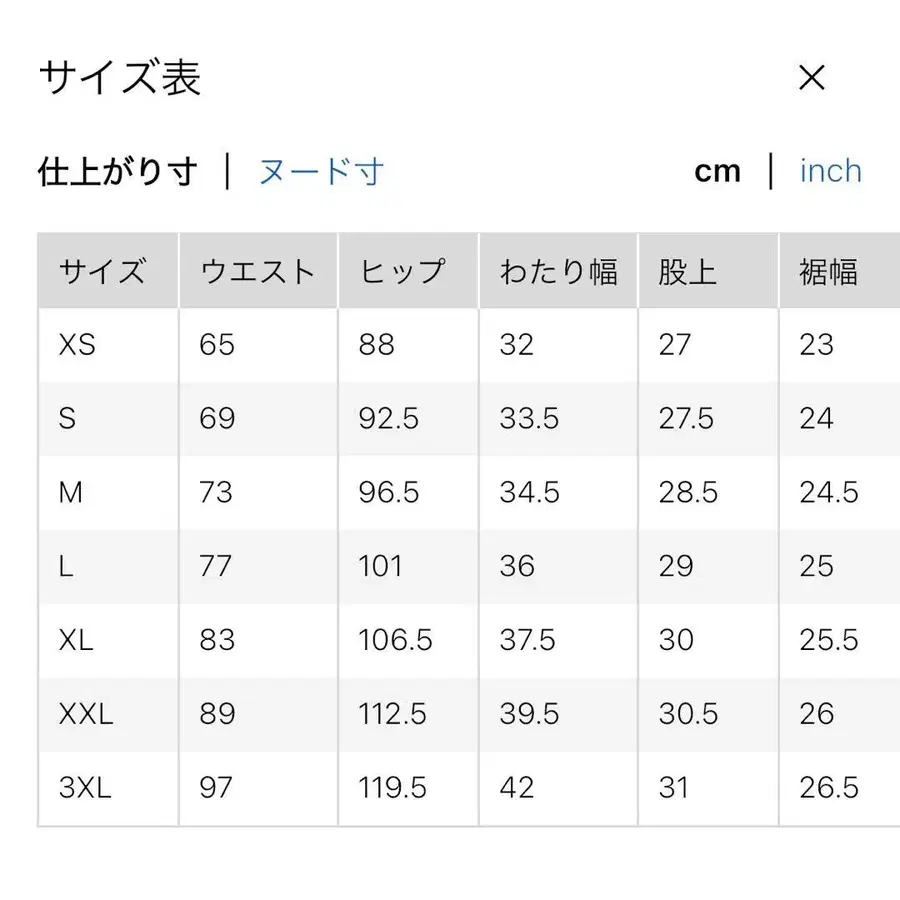Switch units to inch
Image resolution: width=900 pixels, height=900 pixels.
pos(830,171)
